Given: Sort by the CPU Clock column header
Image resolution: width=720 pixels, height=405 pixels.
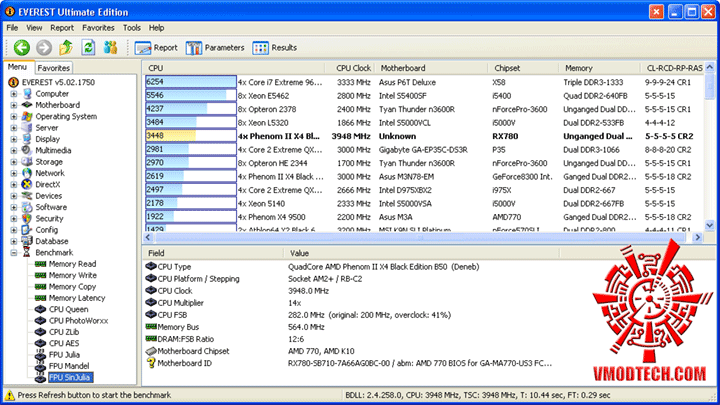Looking at the screenshot, I should 349,68.
